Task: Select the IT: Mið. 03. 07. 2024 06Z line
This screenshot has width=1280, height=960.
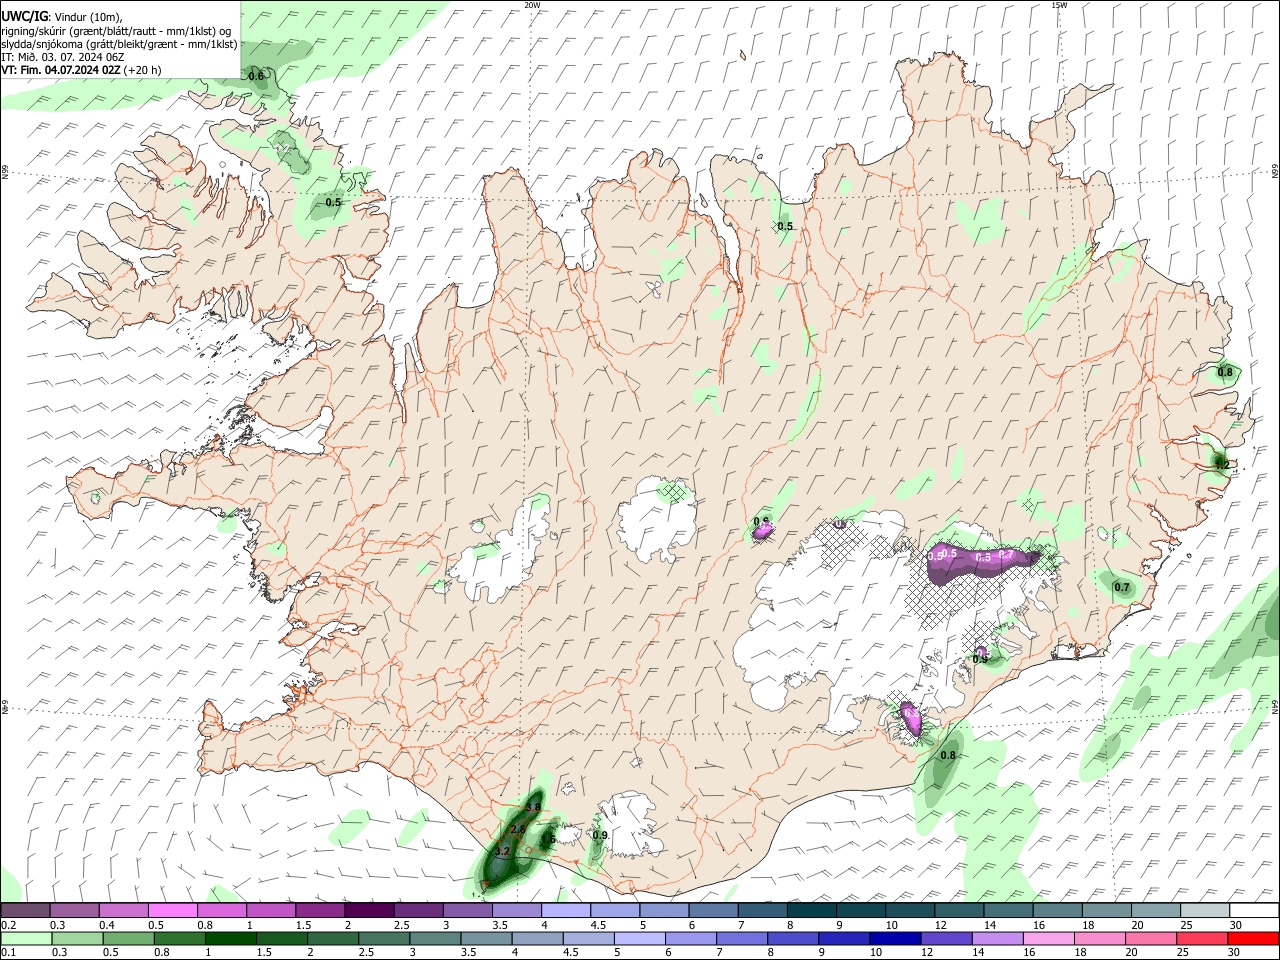Action: [63, 57]
